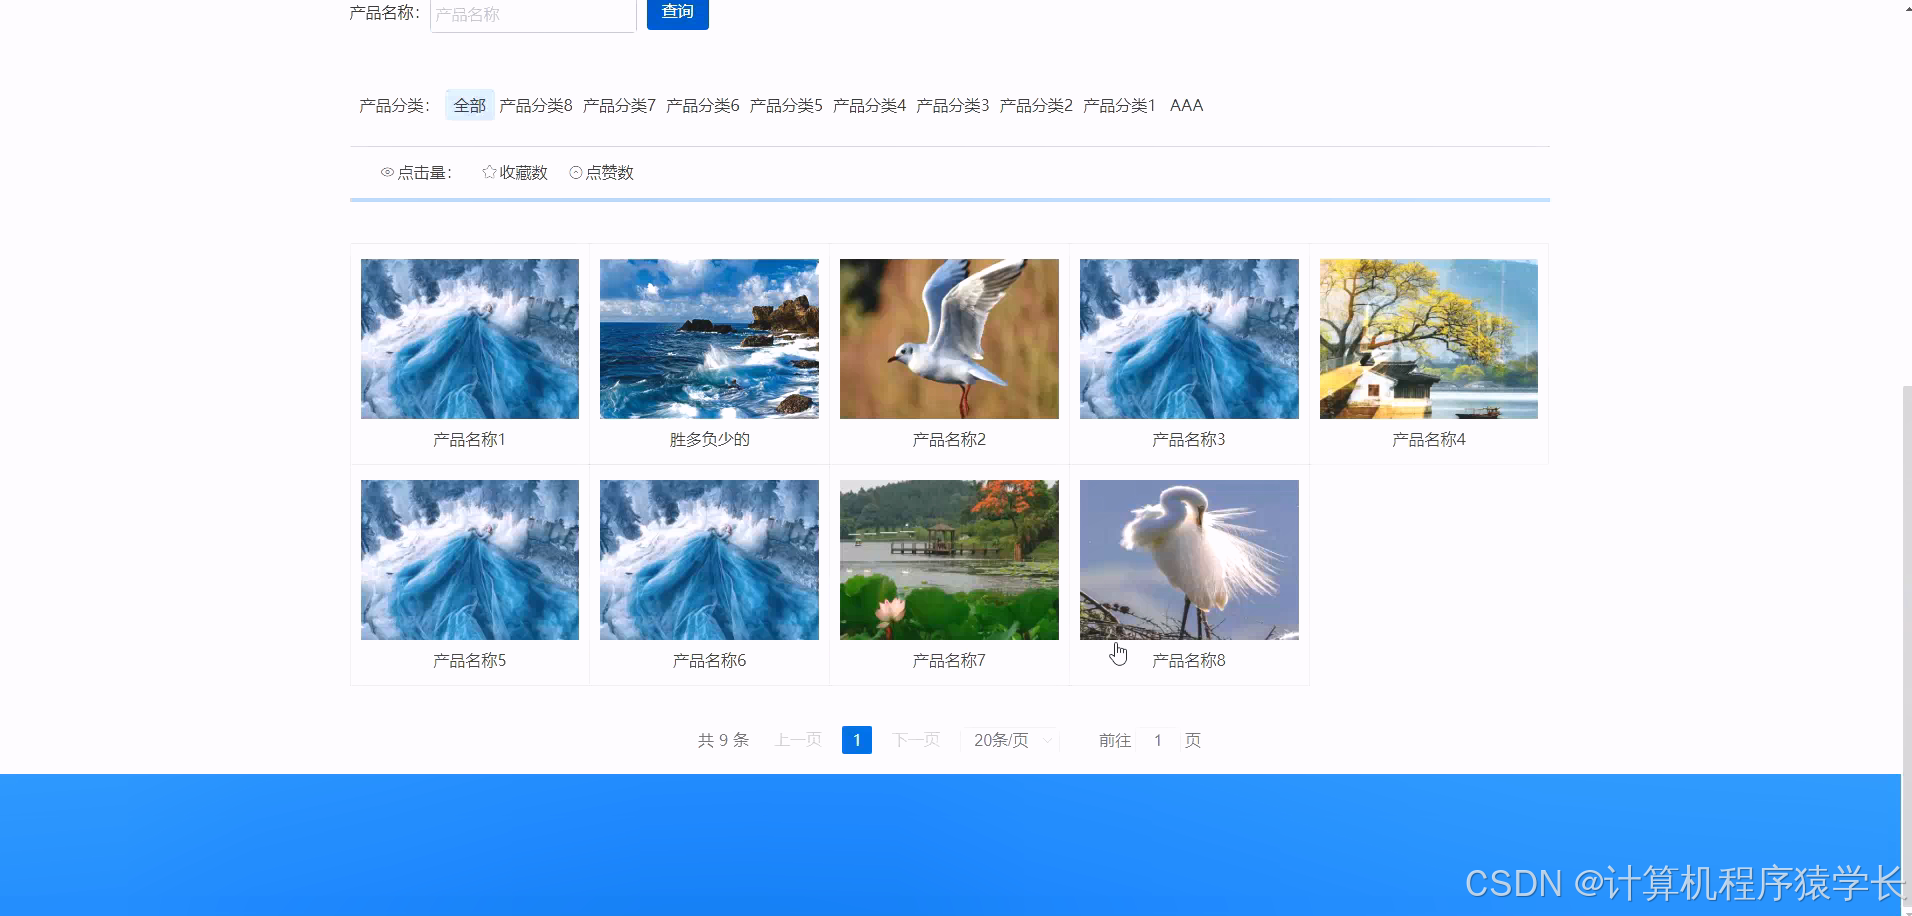The width and height of the screenshot is (1912, 916).
Task: Click the 查询 search button
Action: click(677, 13)
